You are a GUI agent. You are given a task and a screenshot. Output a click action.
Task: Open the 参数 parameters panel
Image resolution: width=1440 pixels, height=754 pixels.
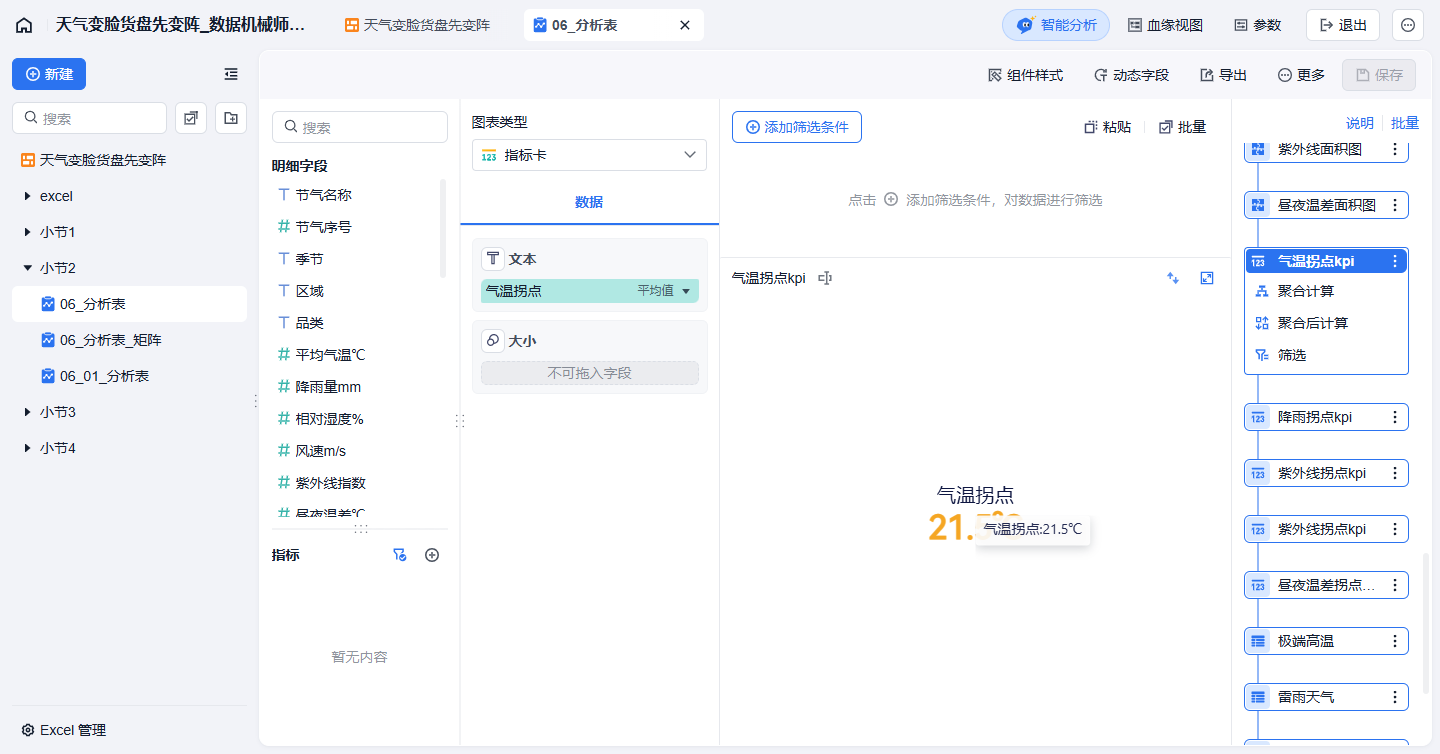(x=1257, y=25)
